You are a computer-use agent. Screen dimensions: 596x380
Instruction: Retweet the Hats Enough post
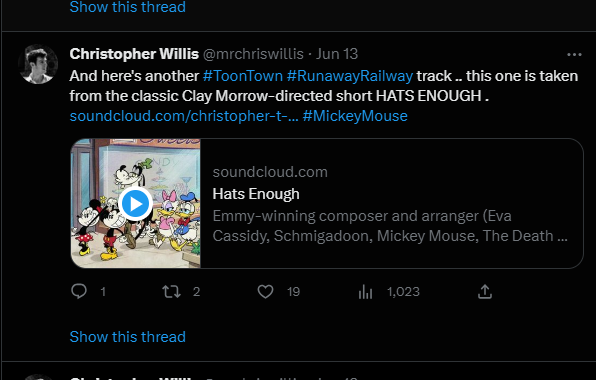coord(171,292)
